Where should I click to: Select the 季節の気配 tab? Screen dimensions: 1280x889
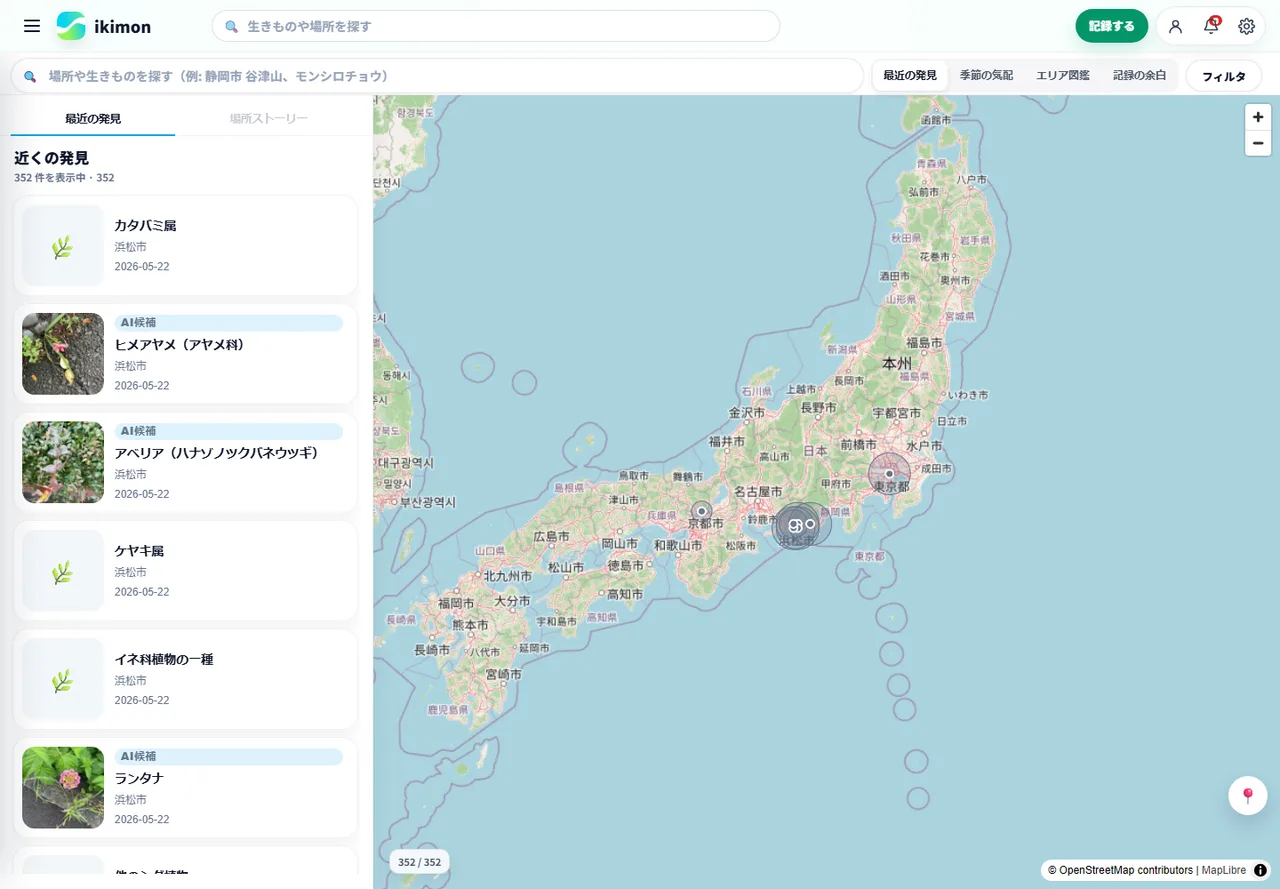tap(986, 76)
